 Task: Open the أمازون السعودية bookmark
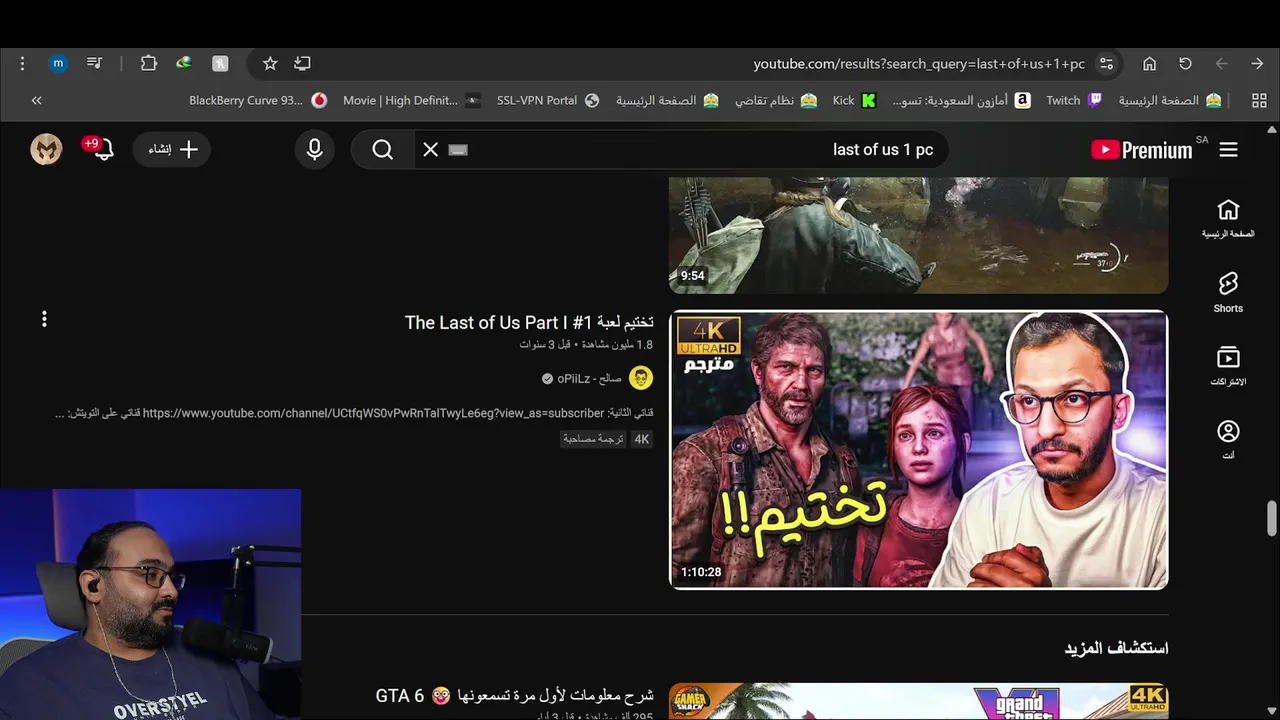(x=961, y=101)
